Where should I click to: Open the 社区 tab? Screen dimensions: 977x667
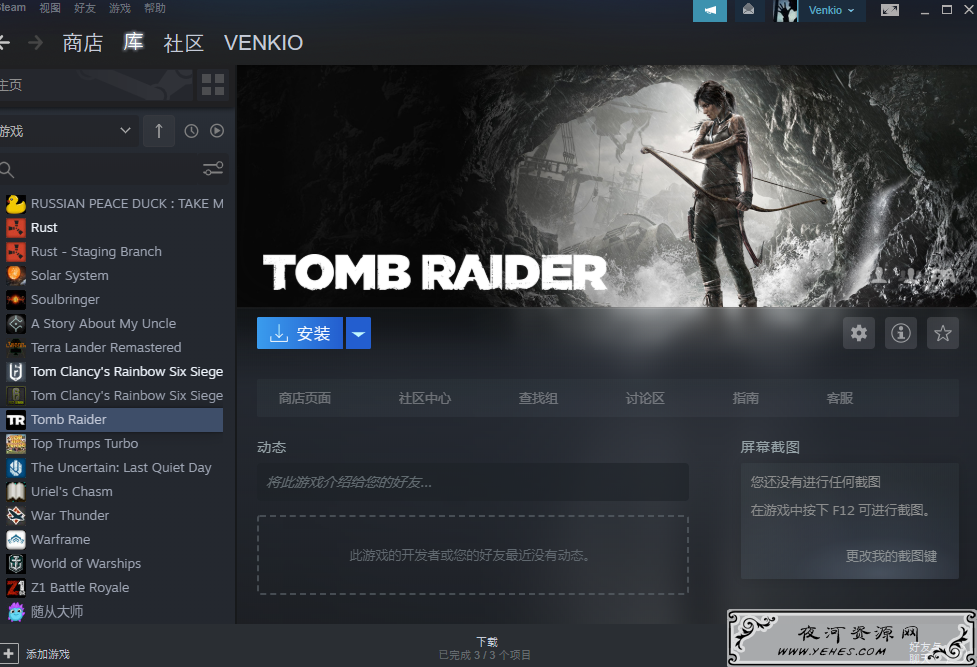[183, 43]
